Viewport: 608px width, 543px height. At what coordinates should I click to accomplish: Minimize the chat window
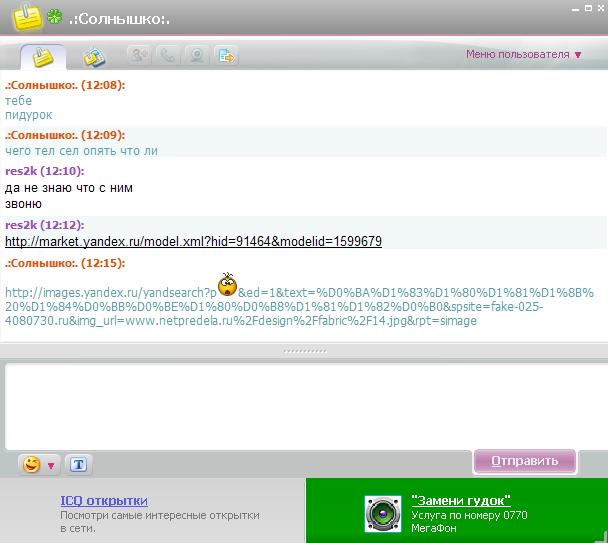coord(575,9)
